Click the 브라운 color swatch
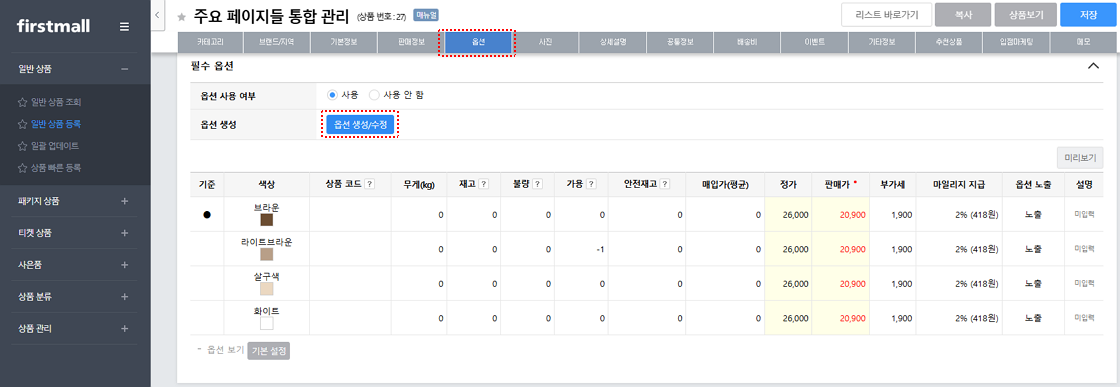The image size is (1120, 387). pyautogui.click(x=267, y=220)
